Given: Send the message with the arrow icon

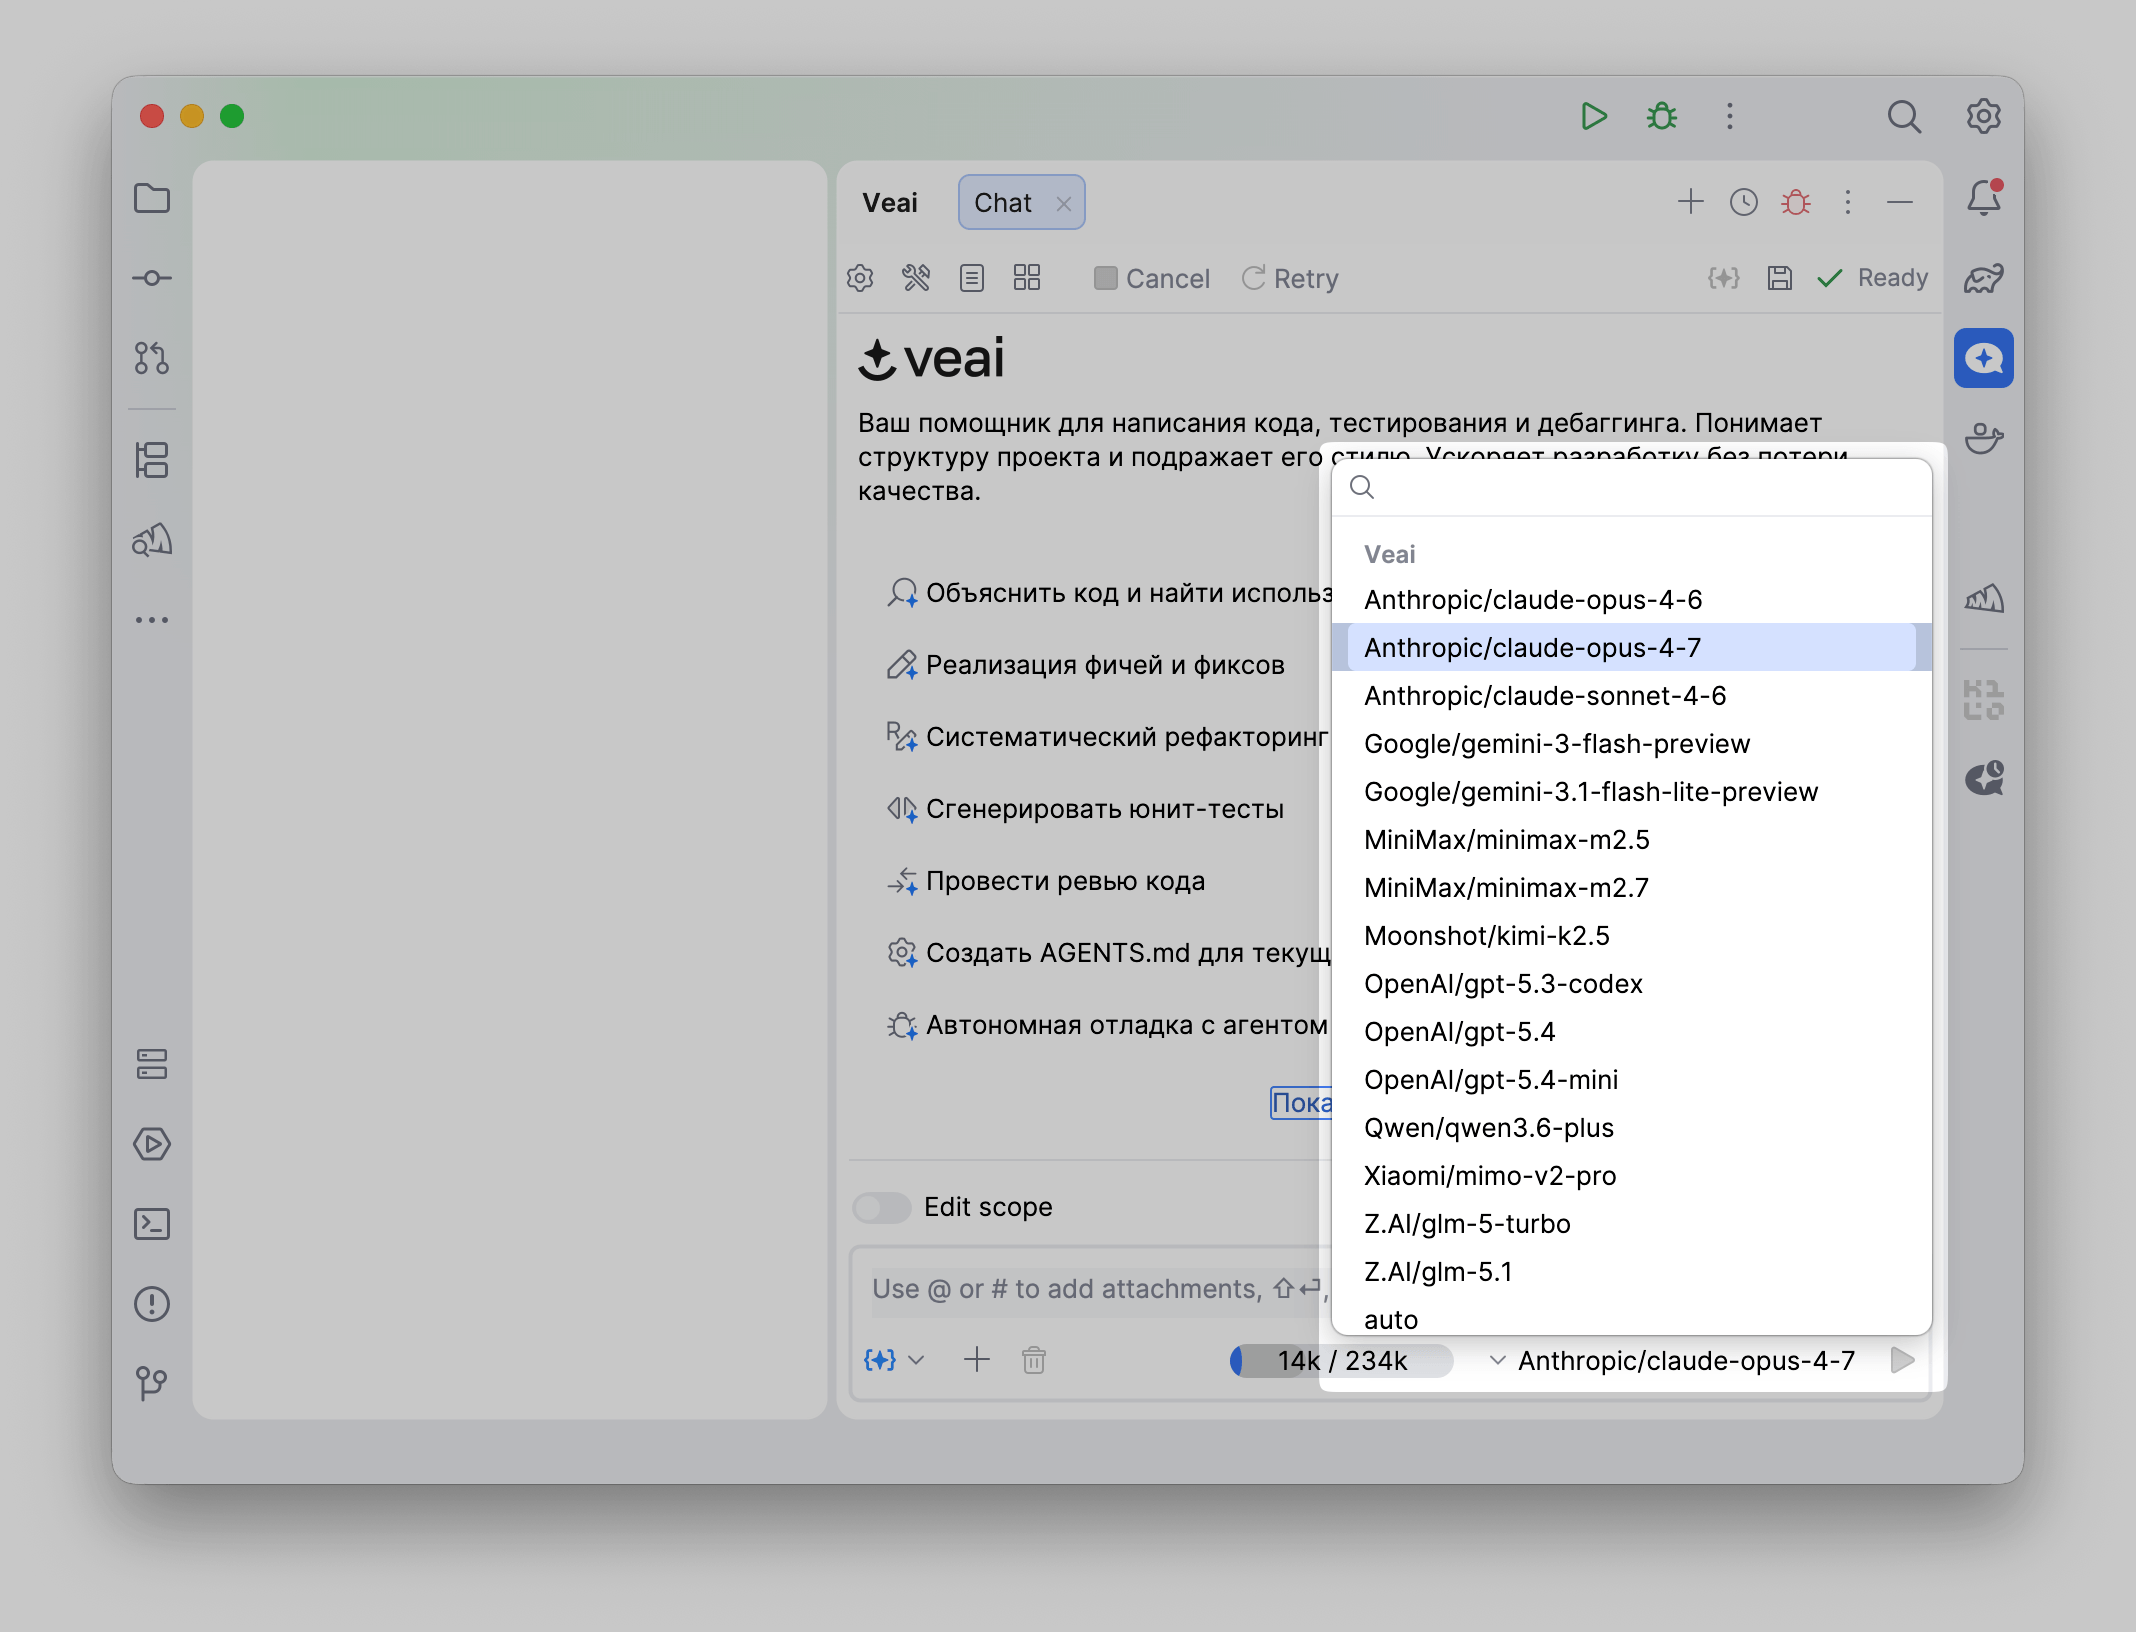Looking at the screenshot, I should coord(1901,1360).
